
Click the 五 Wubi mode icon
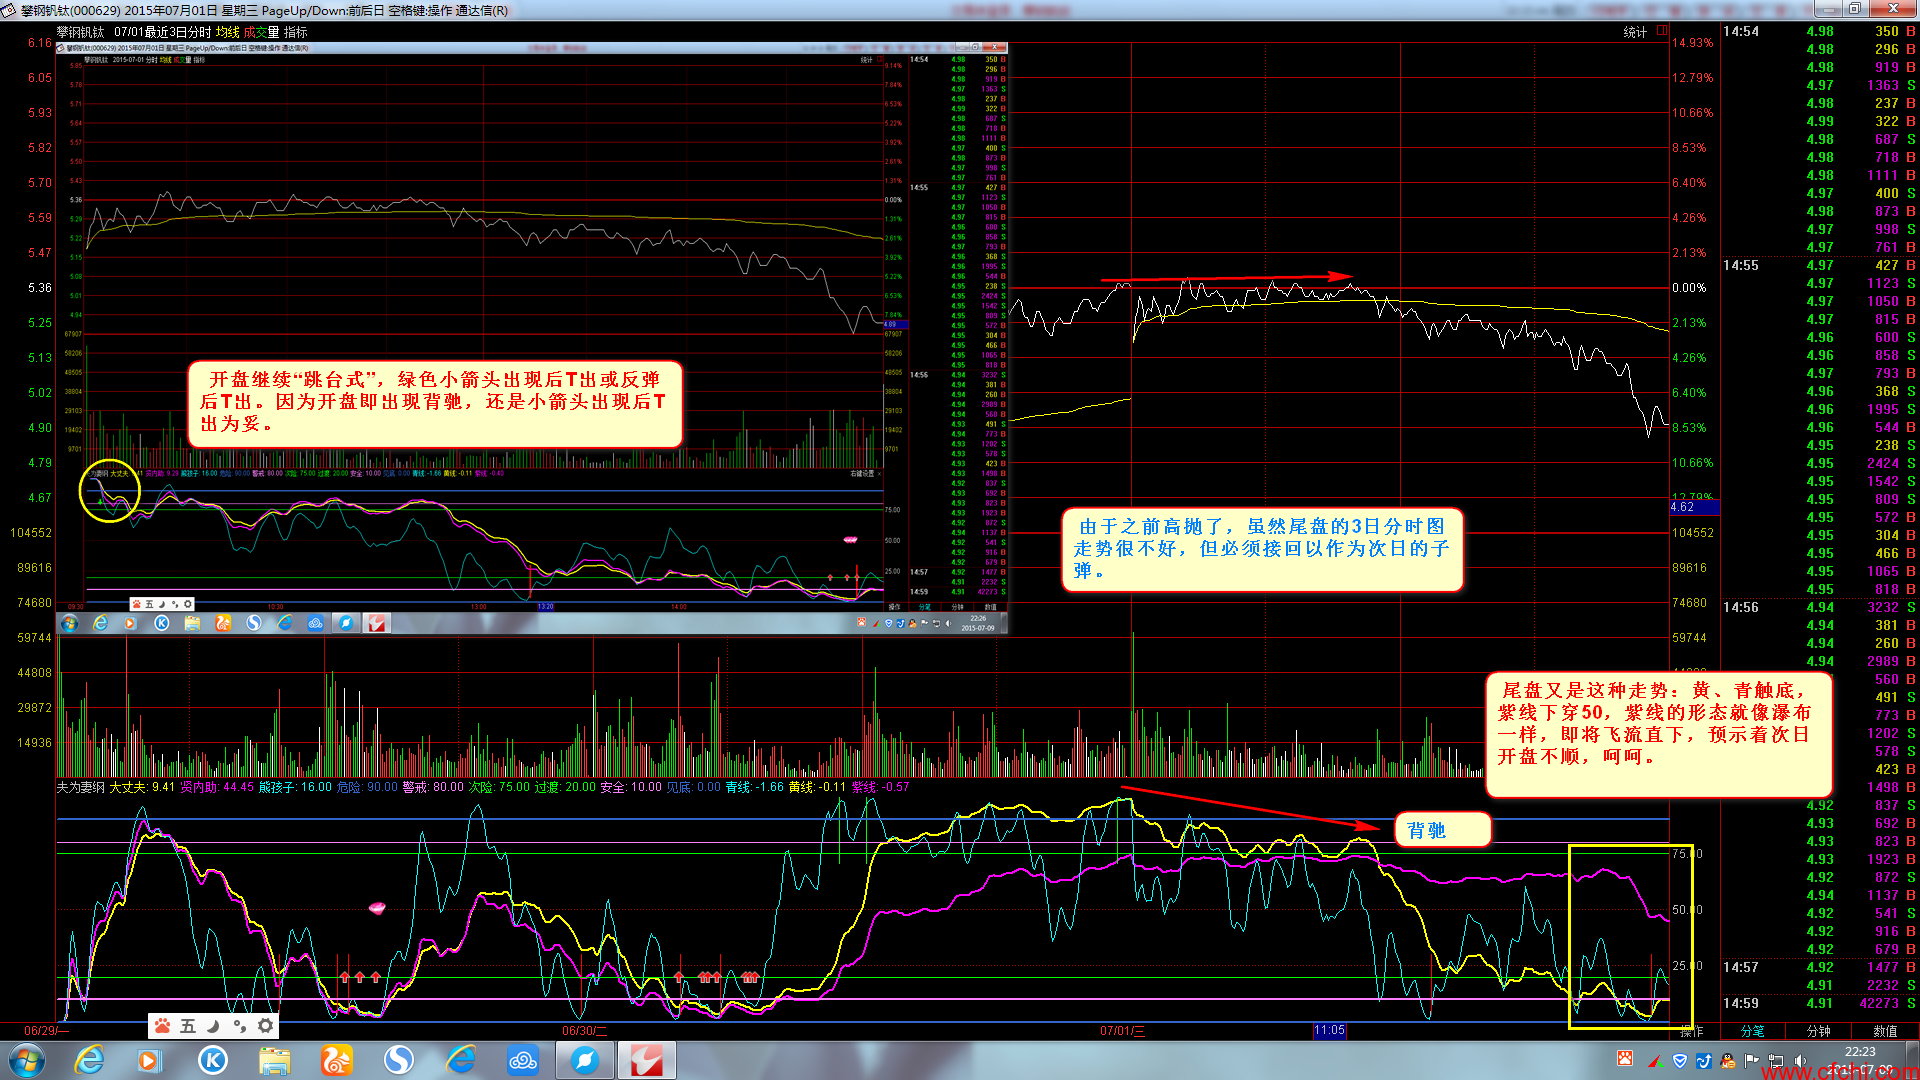[188, 1025]
